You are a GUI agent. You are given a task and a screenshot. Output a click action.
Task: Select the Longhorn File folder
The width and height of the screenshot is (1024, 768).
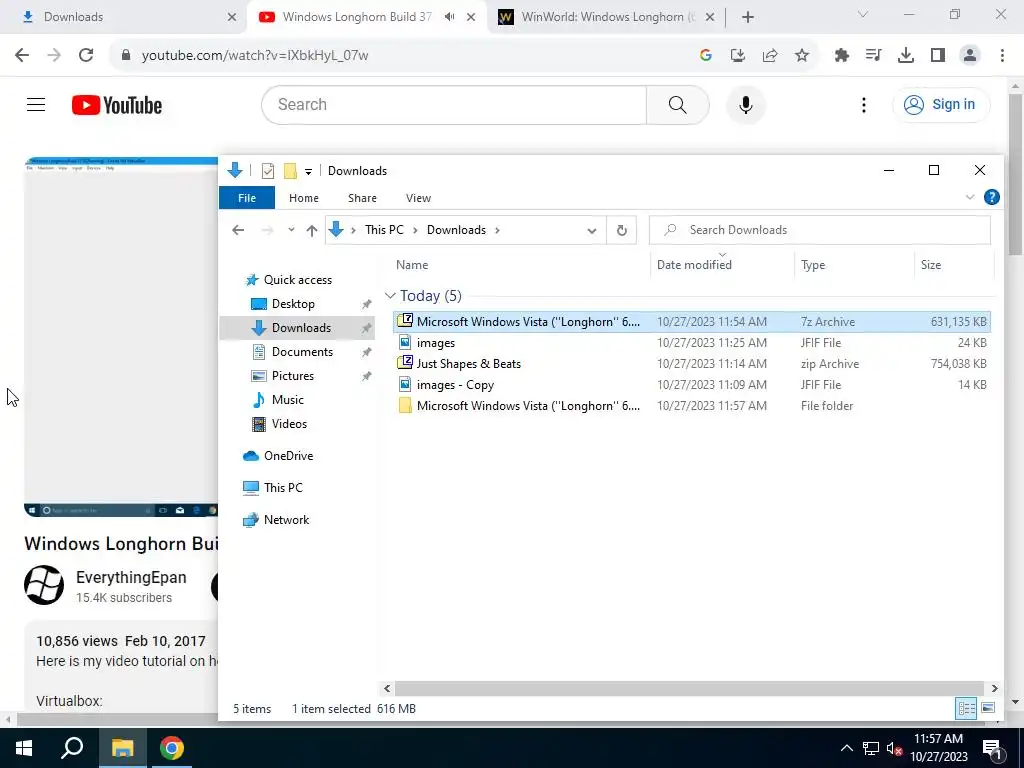[692, 406]
